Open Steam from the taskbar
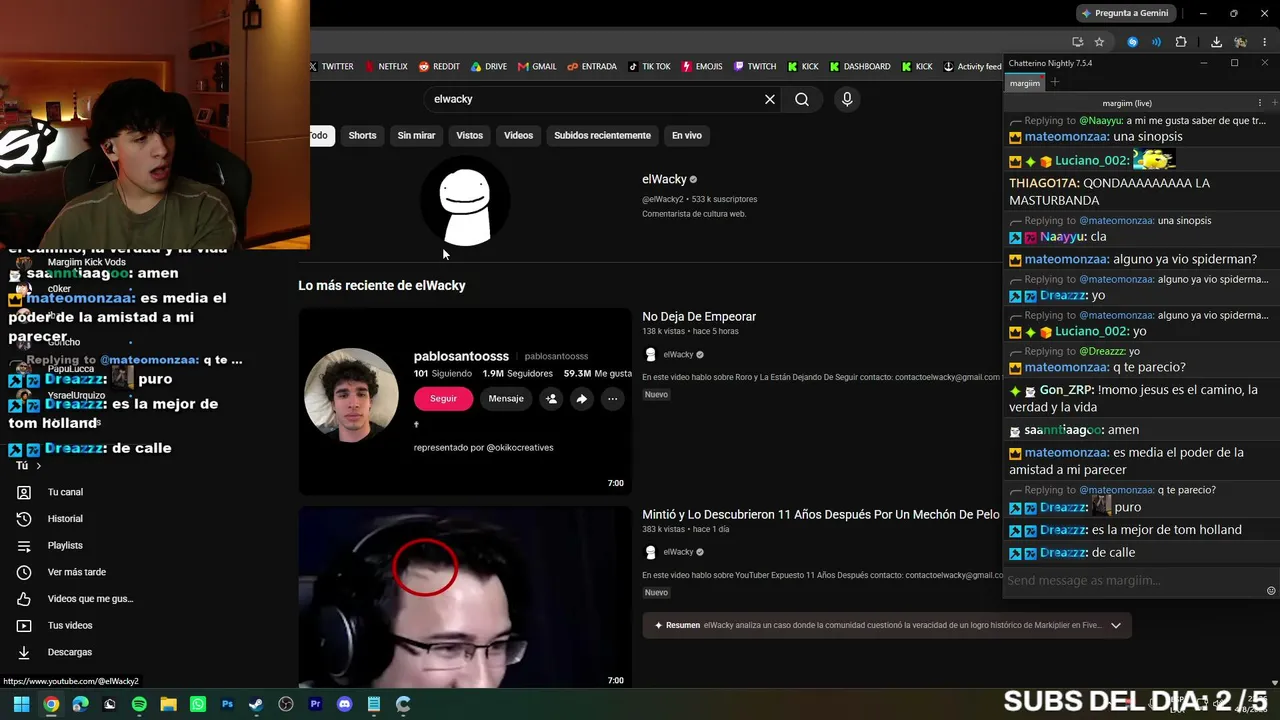1280x720 pixels. [256, 704]
